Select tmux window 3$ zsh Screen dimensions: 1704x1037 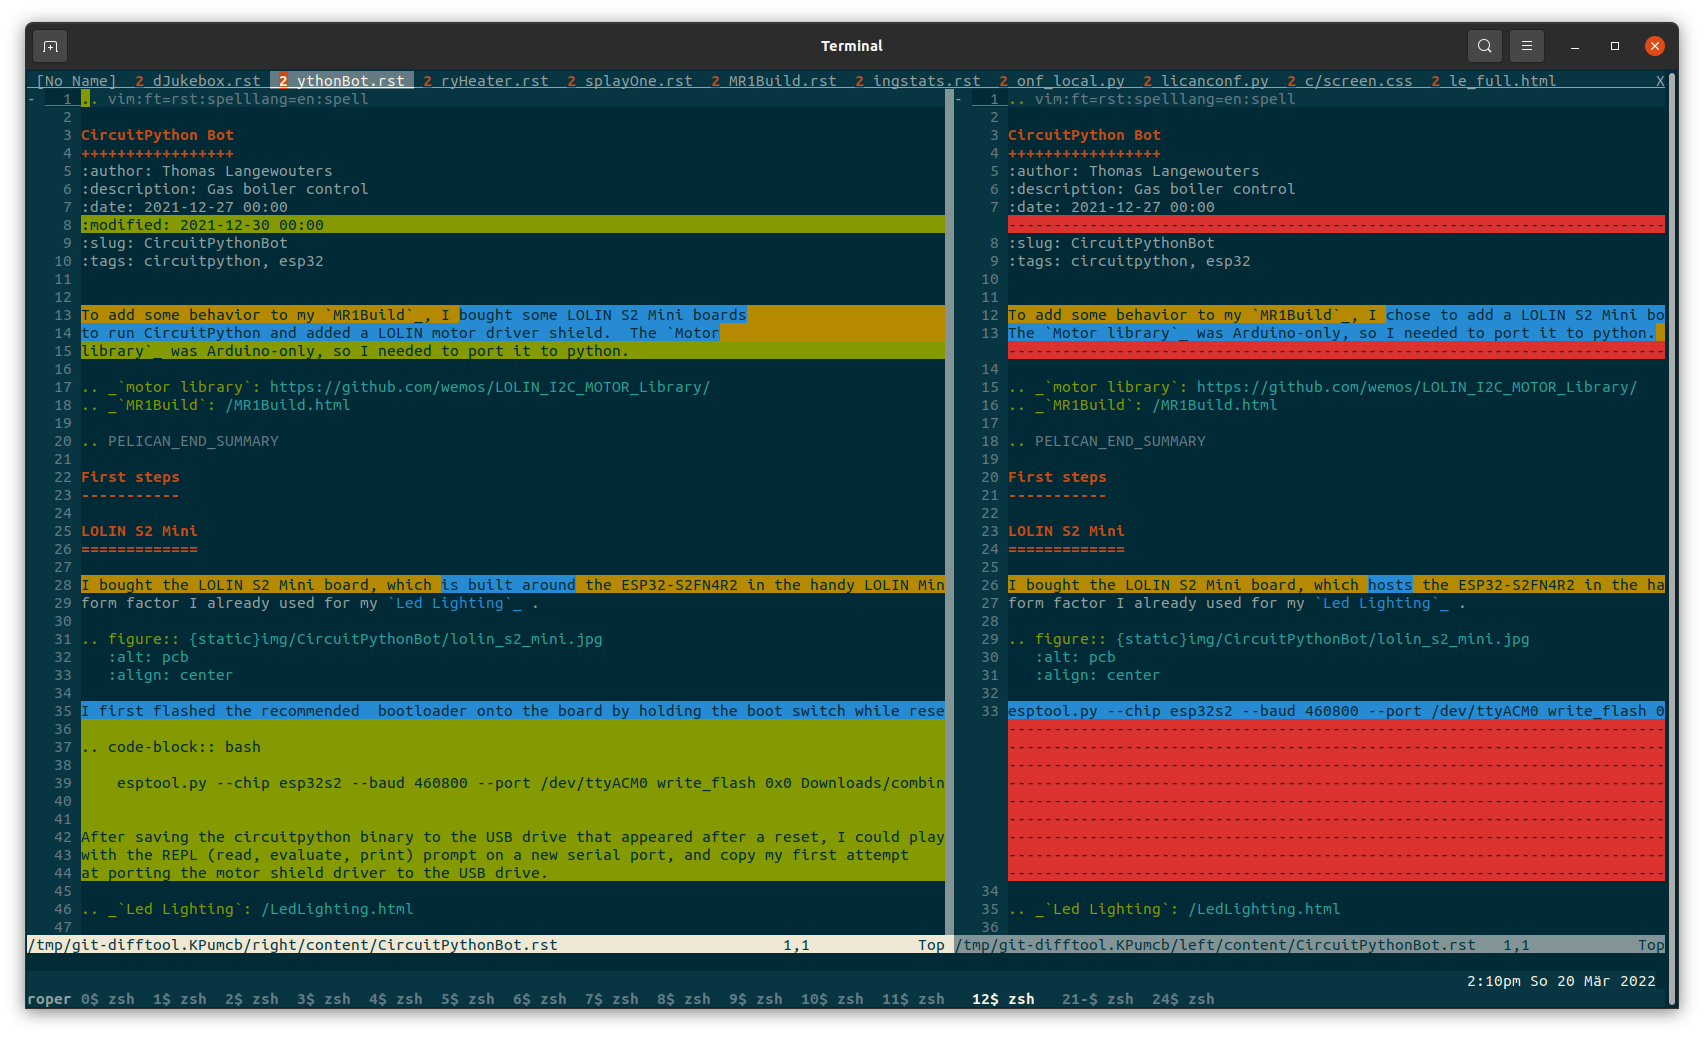tap(324, 999)
